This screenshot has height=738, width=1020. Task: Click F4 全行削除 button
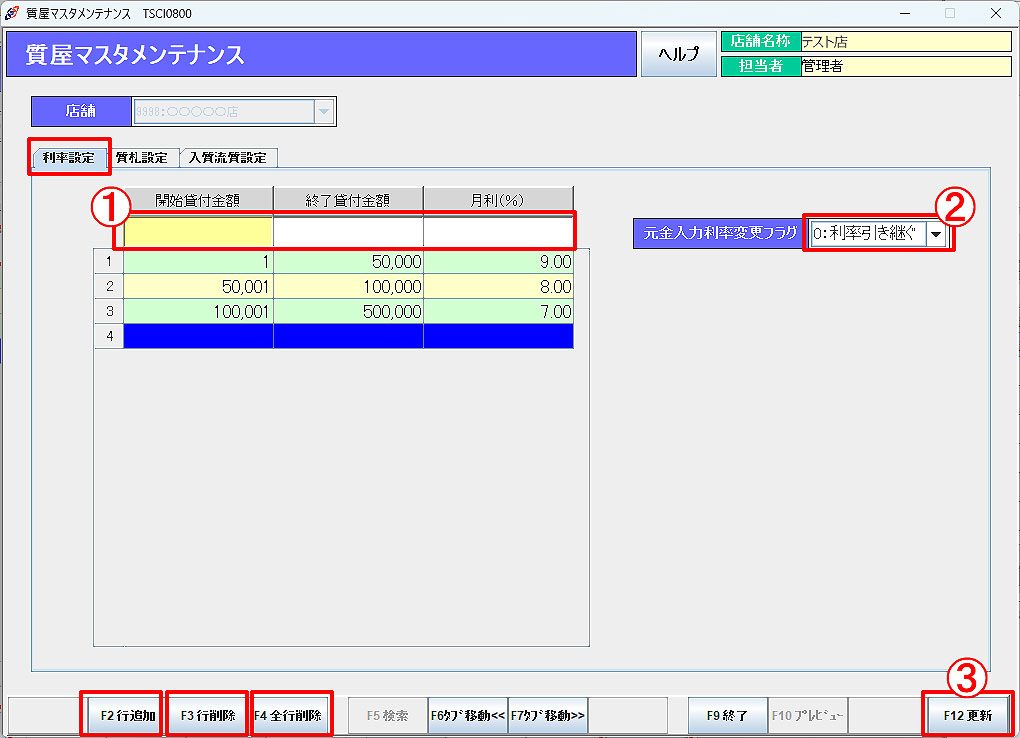[288, 716]
